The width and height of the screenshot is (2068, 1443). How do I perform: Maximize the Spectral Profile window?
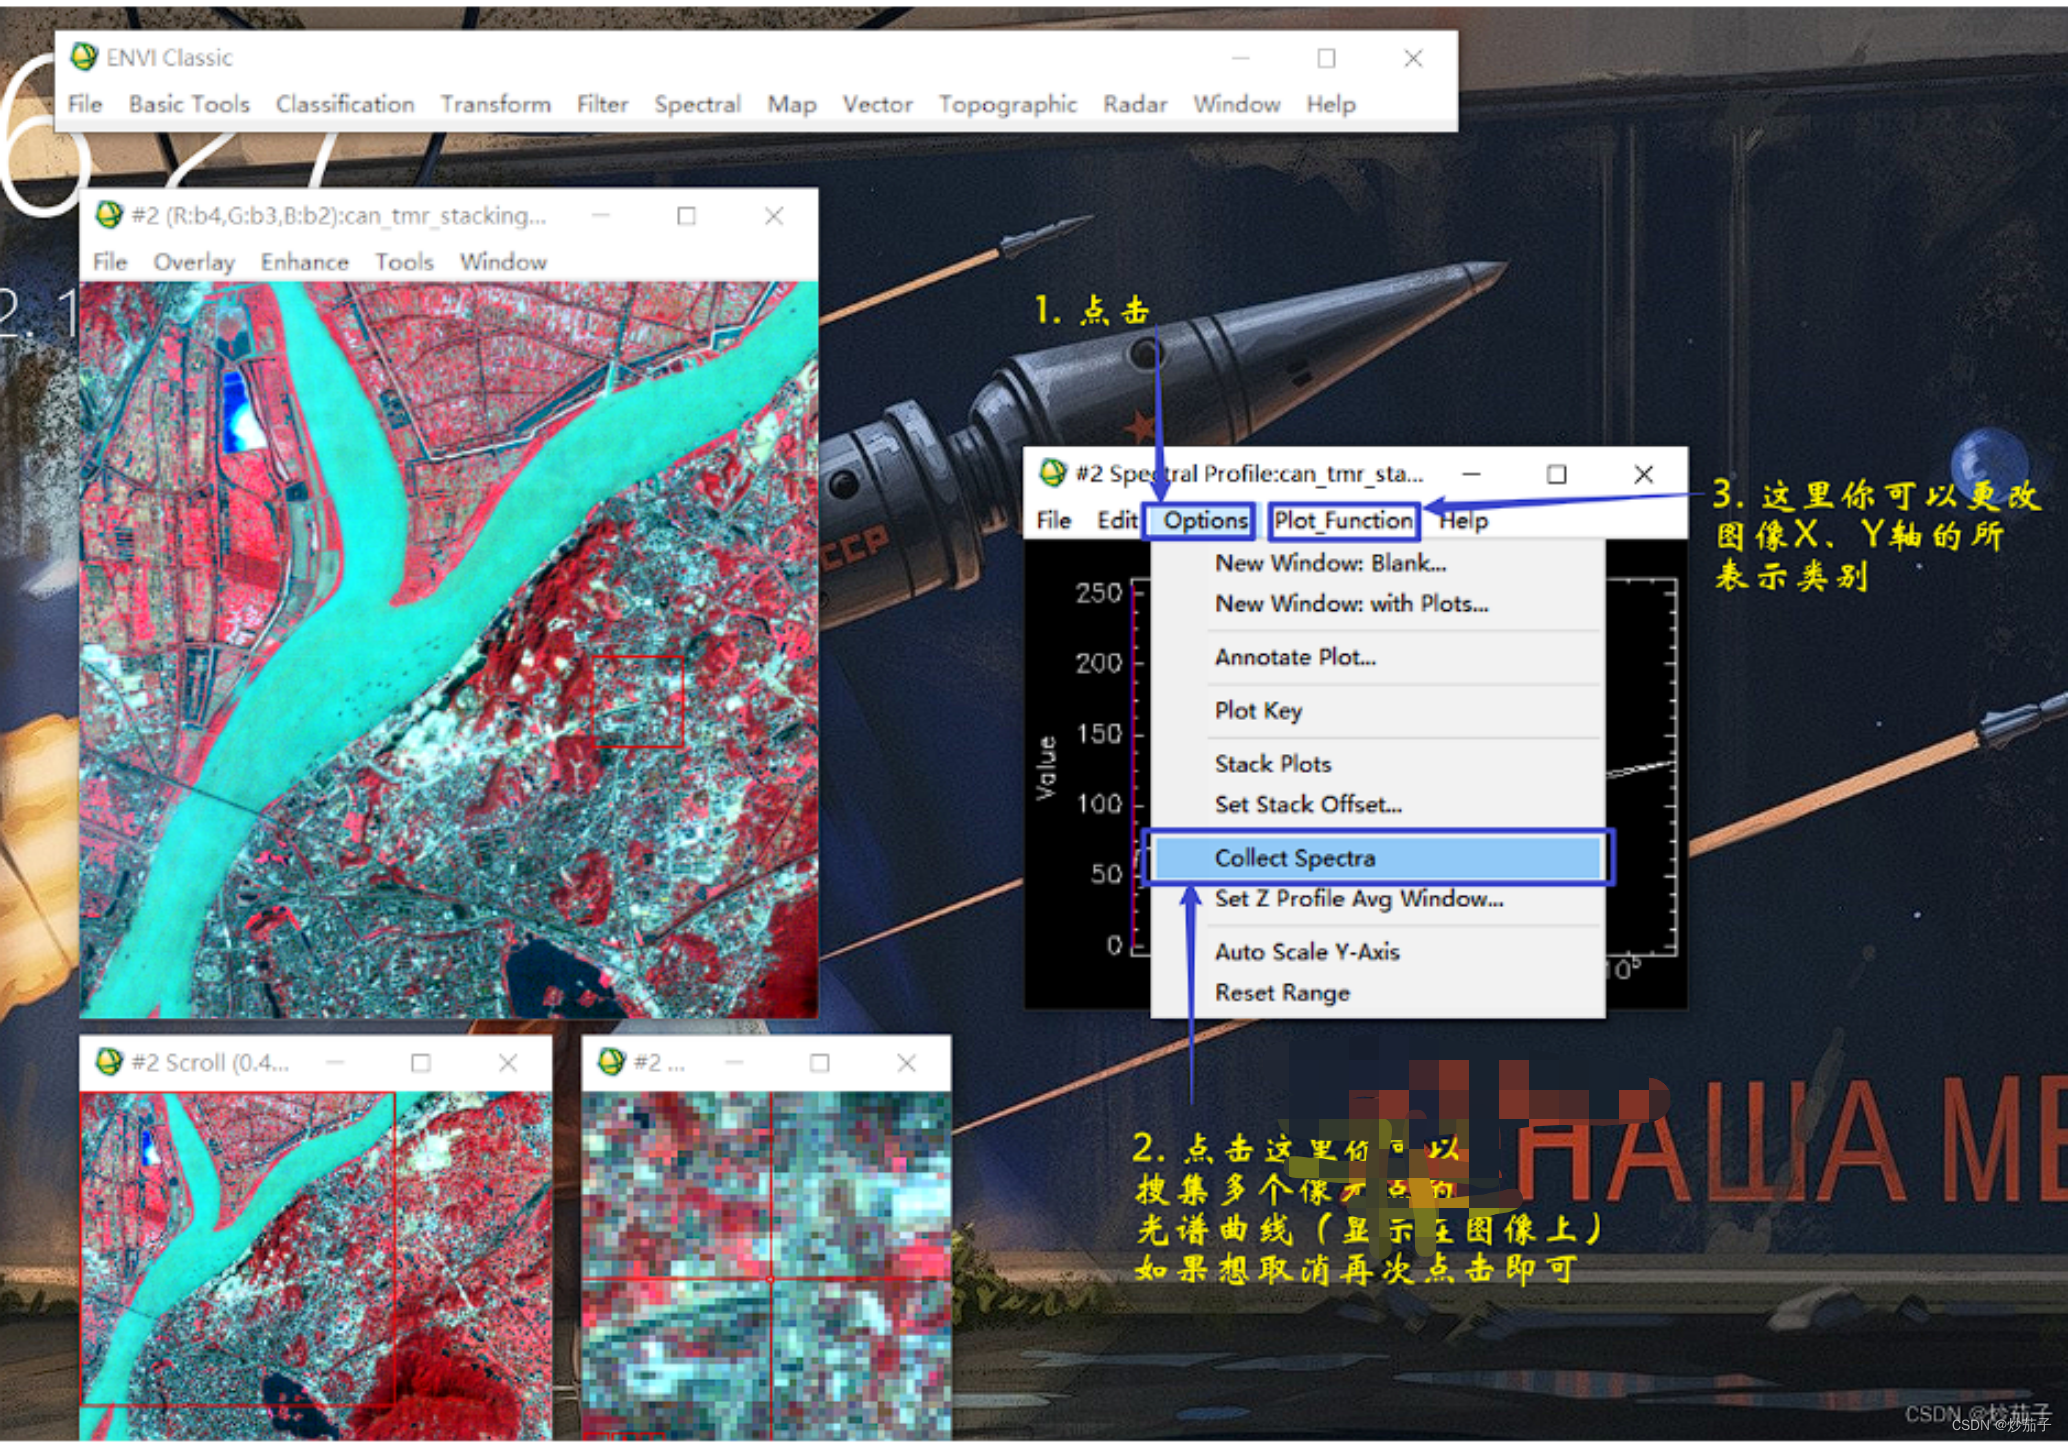click(x=1556, y=474)
